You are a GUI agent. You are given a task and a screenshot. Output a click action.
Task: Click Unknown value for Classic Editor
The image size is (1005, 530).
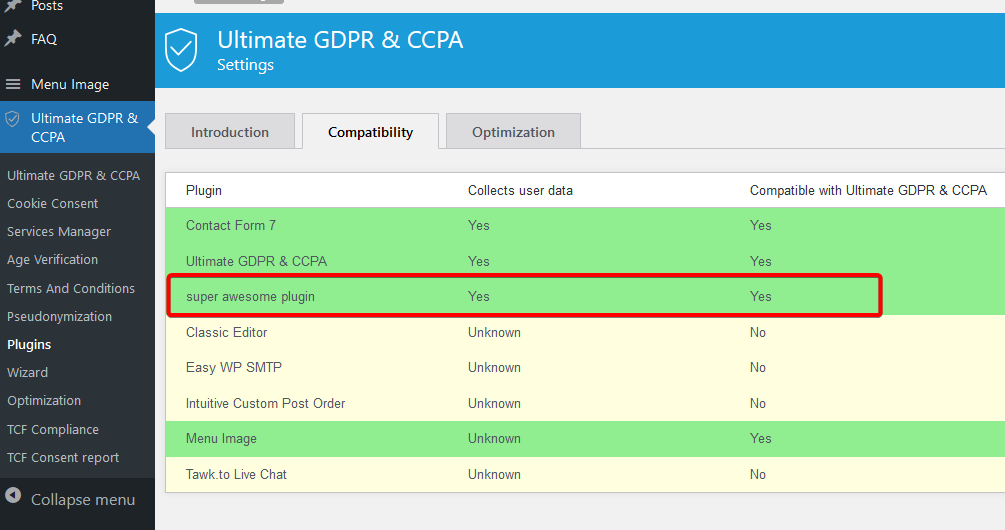[x=494, y=333]
